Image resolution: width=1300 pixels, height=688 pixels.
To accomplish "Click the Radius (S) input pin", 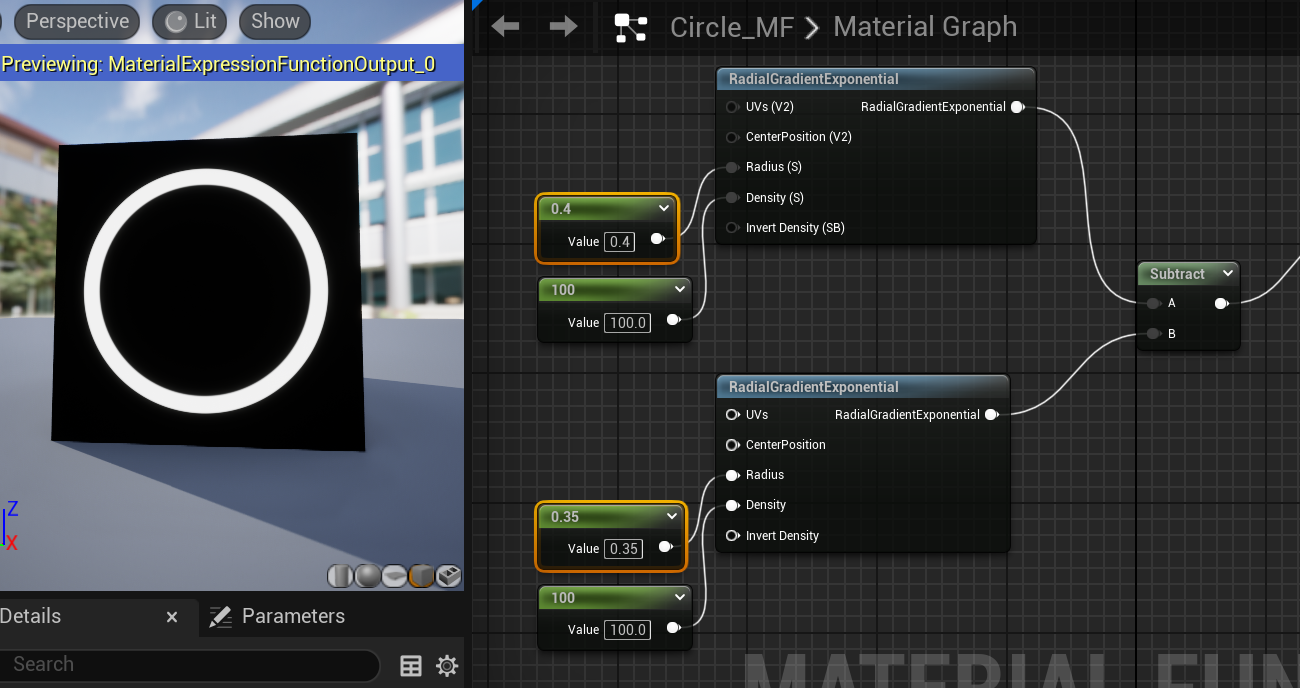I will pyautogui.click(x=733, y=167).
